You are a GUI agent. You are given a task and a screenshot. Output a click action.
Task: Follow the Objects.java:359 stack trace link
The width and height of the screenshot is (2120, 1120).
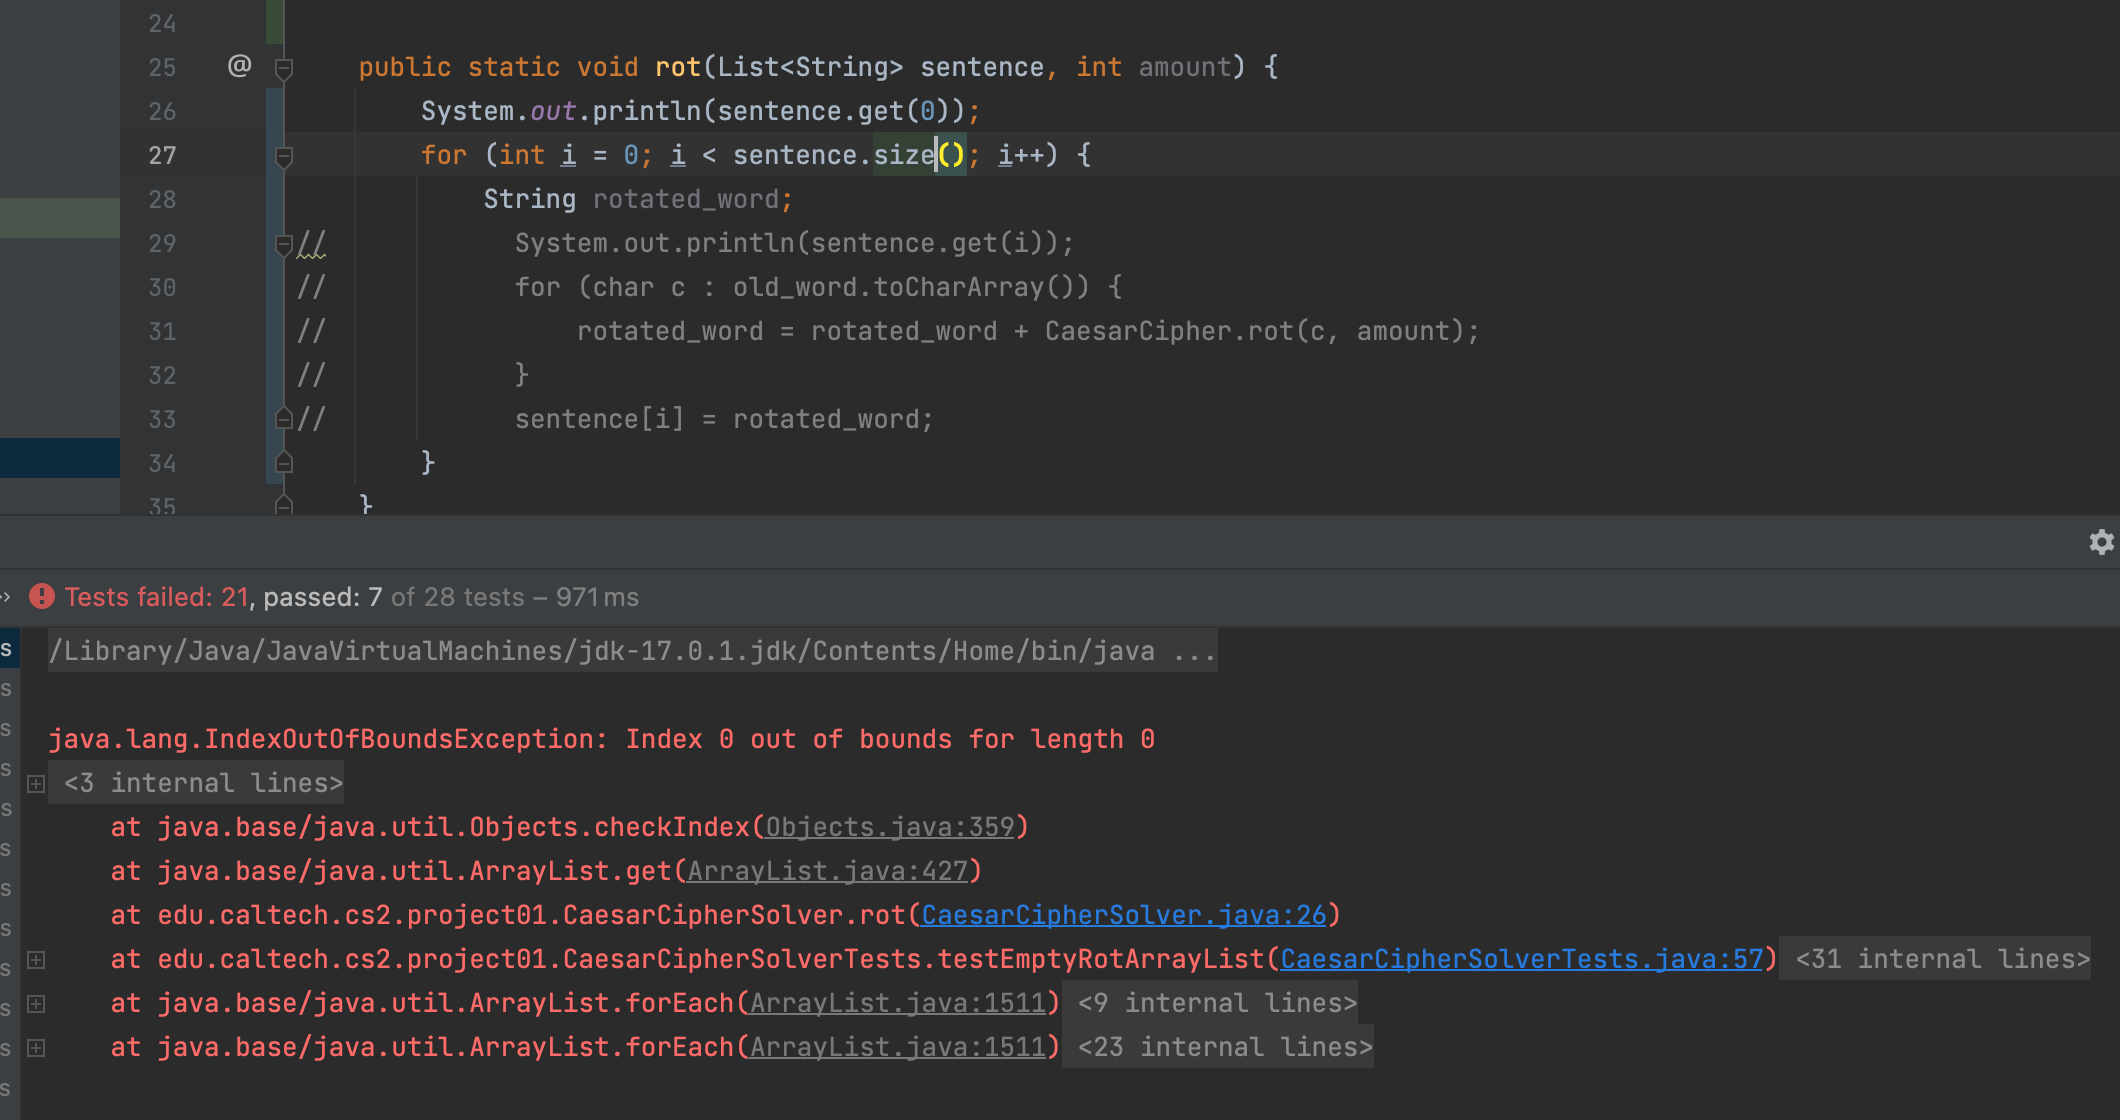pos(890,827)
